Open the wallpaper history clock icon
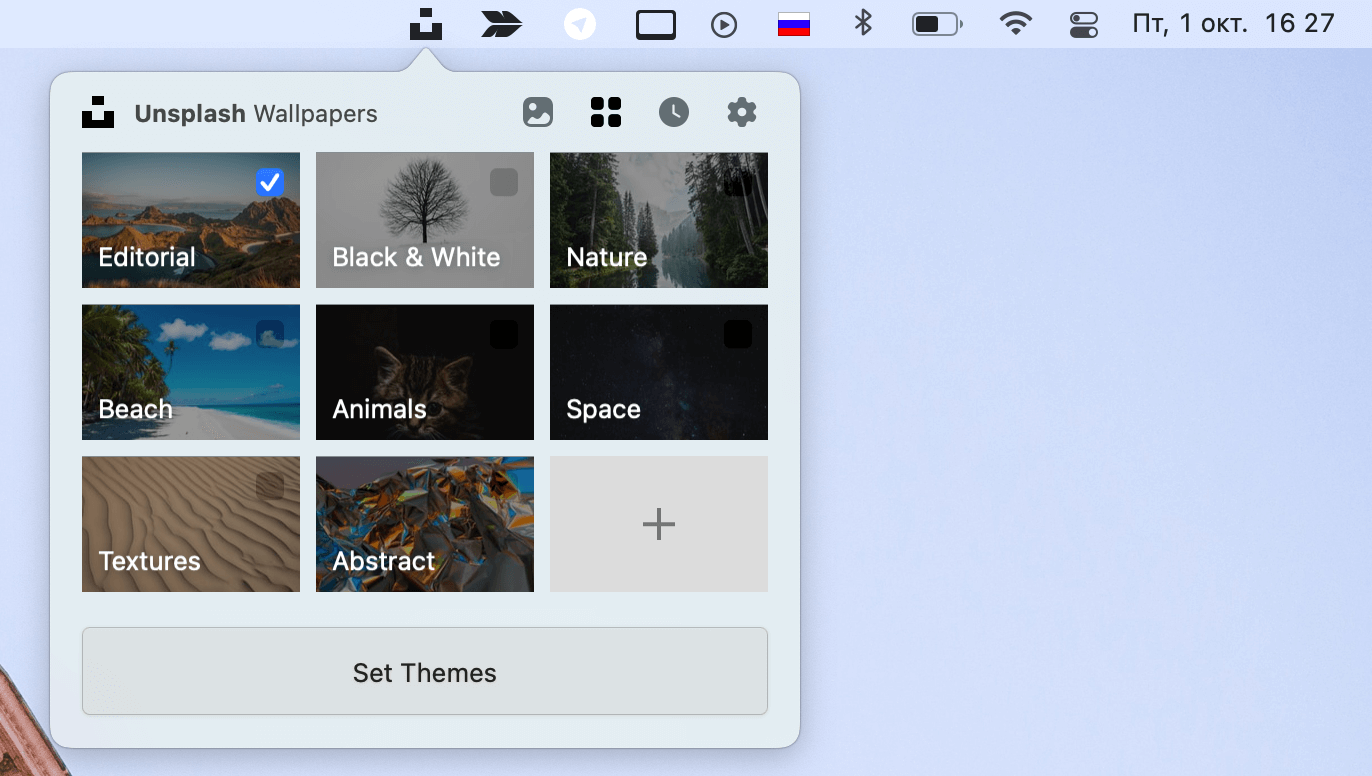The width and height of the screenshot is (1372, 776). 674,112
